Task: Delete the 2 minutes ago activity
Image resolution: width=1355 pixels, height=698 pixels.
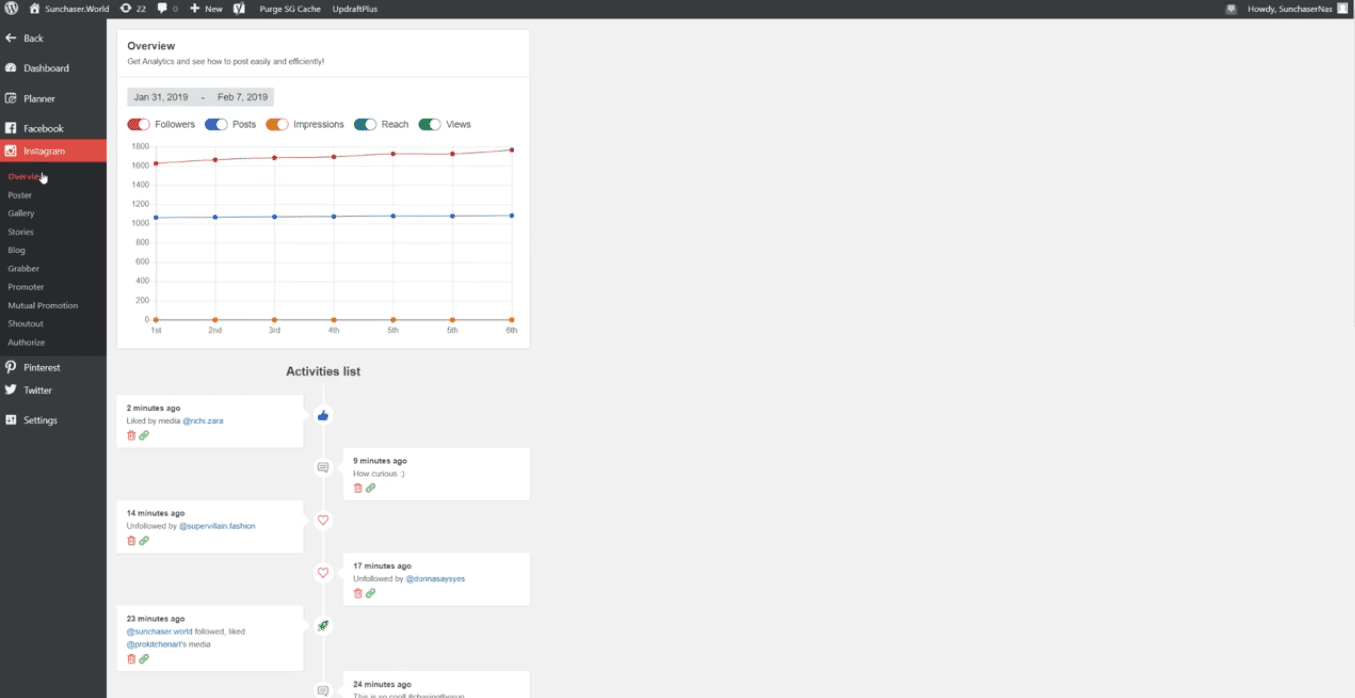Action: (x=131, y=435)
